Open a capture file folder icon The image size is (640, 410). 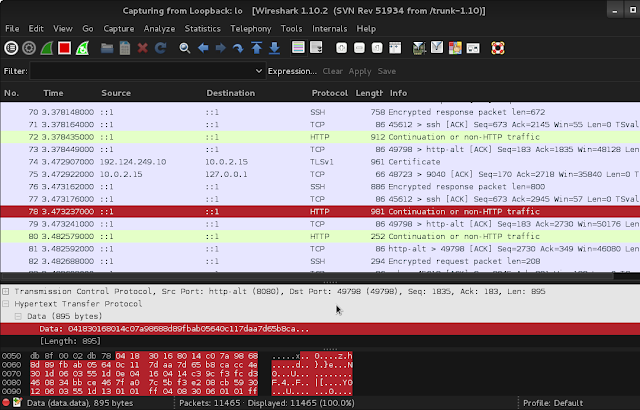[x=107, y=48]
